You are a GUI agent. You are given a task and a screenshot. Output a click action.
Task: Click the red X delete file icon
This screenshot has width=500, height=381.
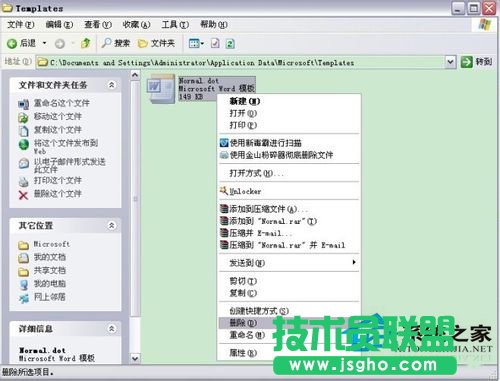[x=23, y=195]
